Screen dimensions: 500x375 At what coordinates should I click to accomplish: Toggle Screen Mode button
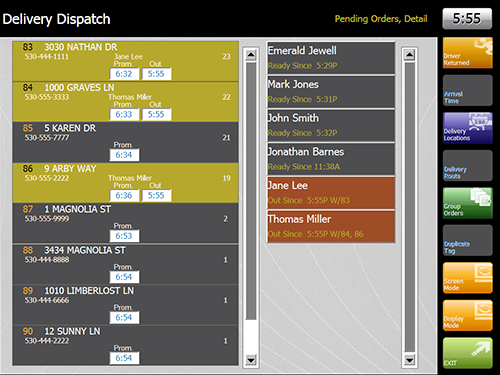coord(467,278)
